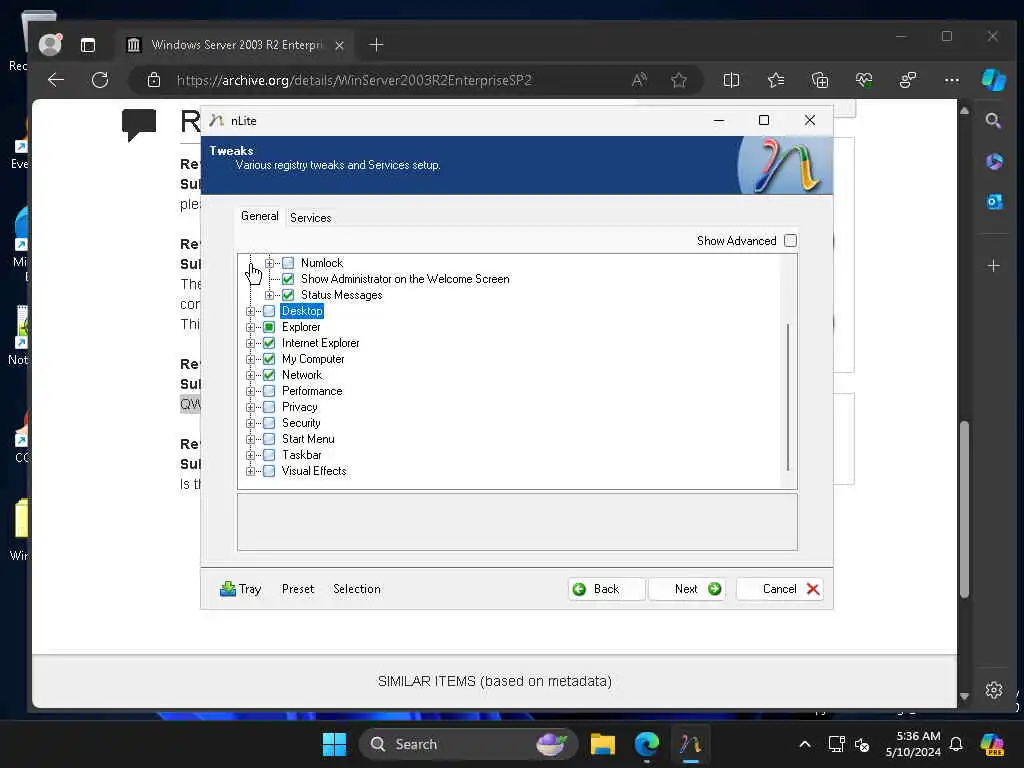Expand the Desktop tree node
1024x768 pixels.
click(250, 311)
